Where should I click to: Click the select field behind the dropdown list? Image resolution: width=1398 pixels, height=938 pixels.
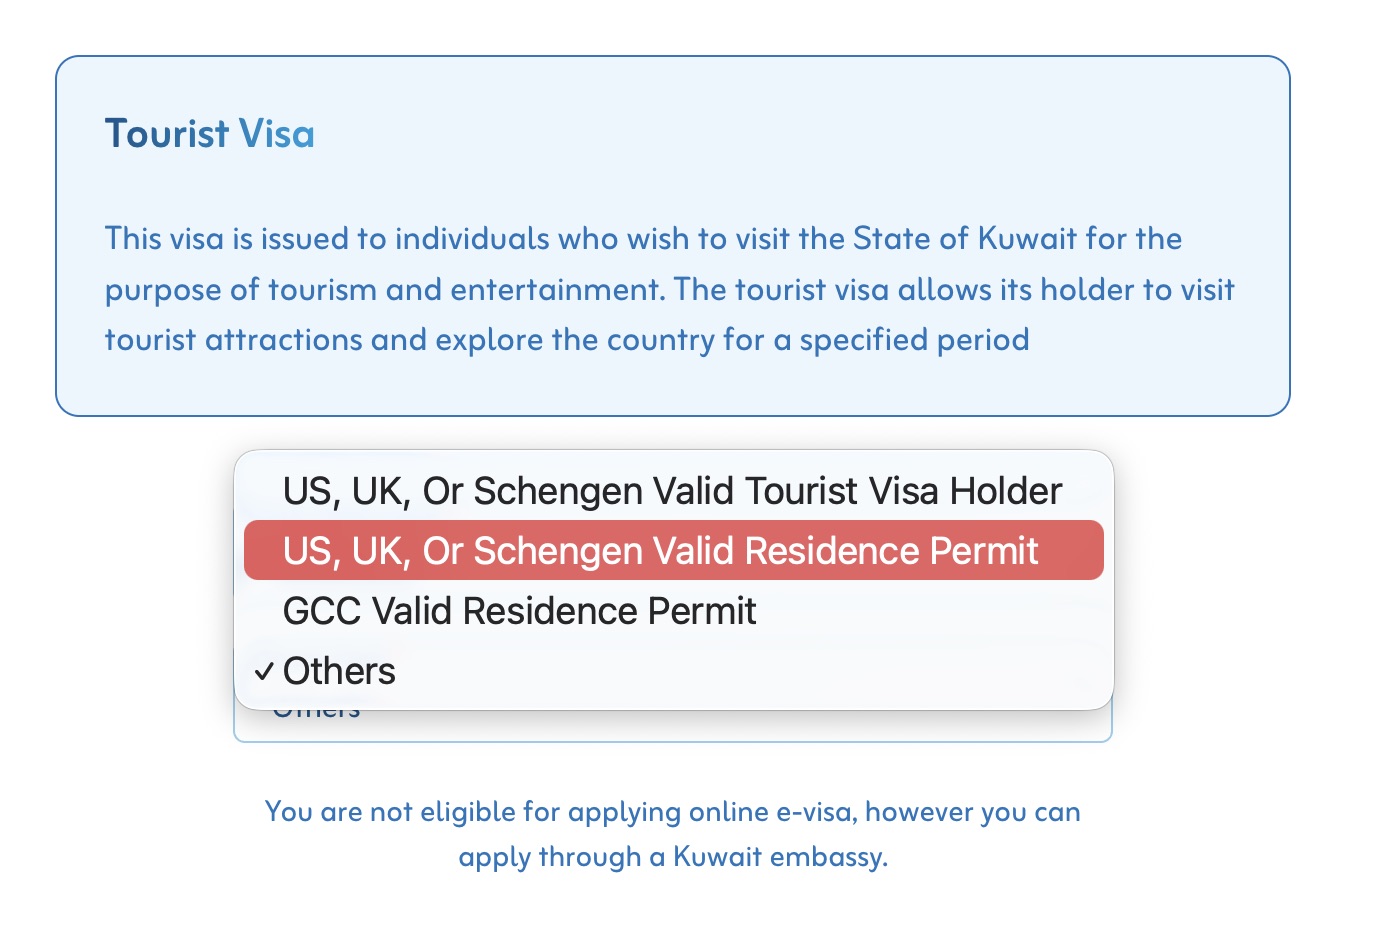coord(700,726)
